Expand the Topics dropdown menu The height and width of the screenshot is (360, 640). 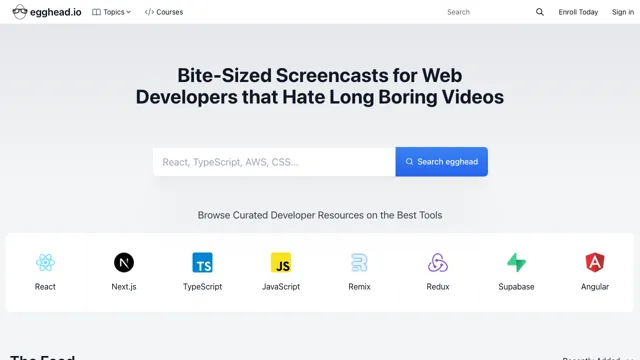tap(111, 12)
